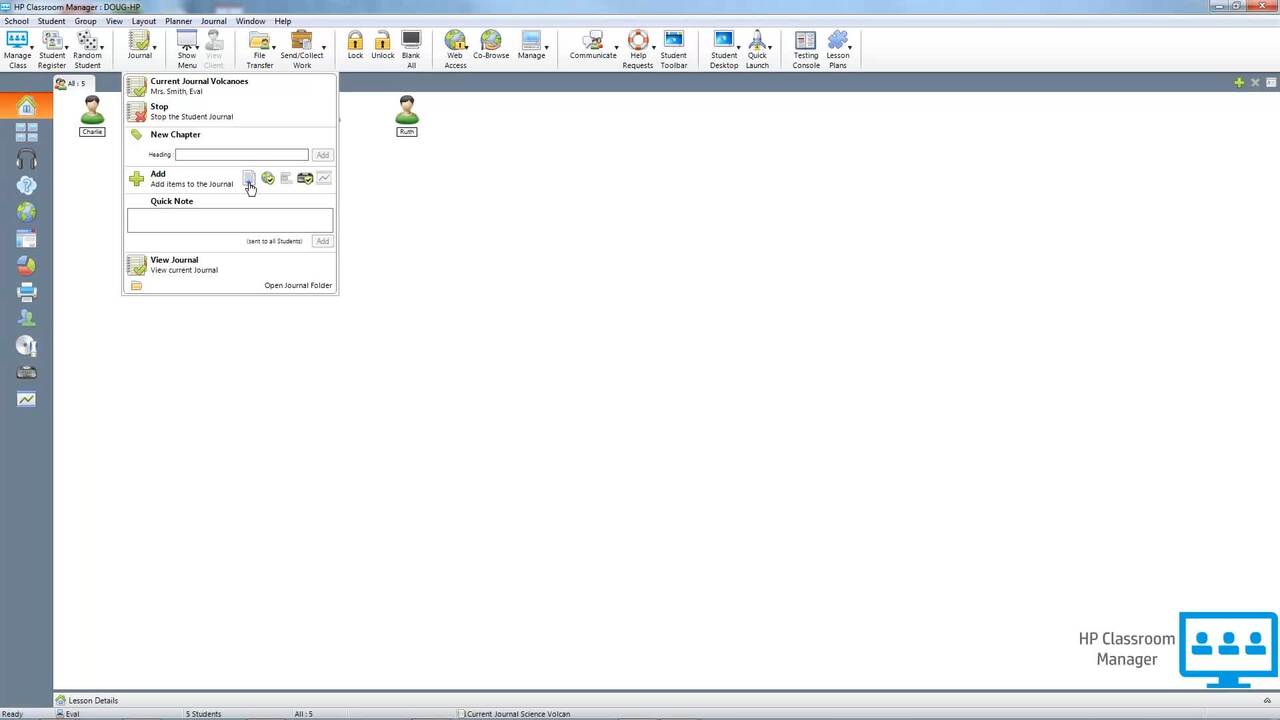Select the printer view in sidebar
1280x720 pixels.
pyautogui.click(x=26, y=292)
